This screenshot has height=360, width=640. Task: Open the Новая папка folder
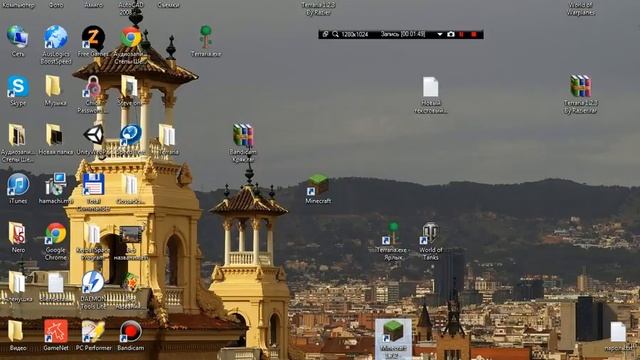tap(54, 135)
